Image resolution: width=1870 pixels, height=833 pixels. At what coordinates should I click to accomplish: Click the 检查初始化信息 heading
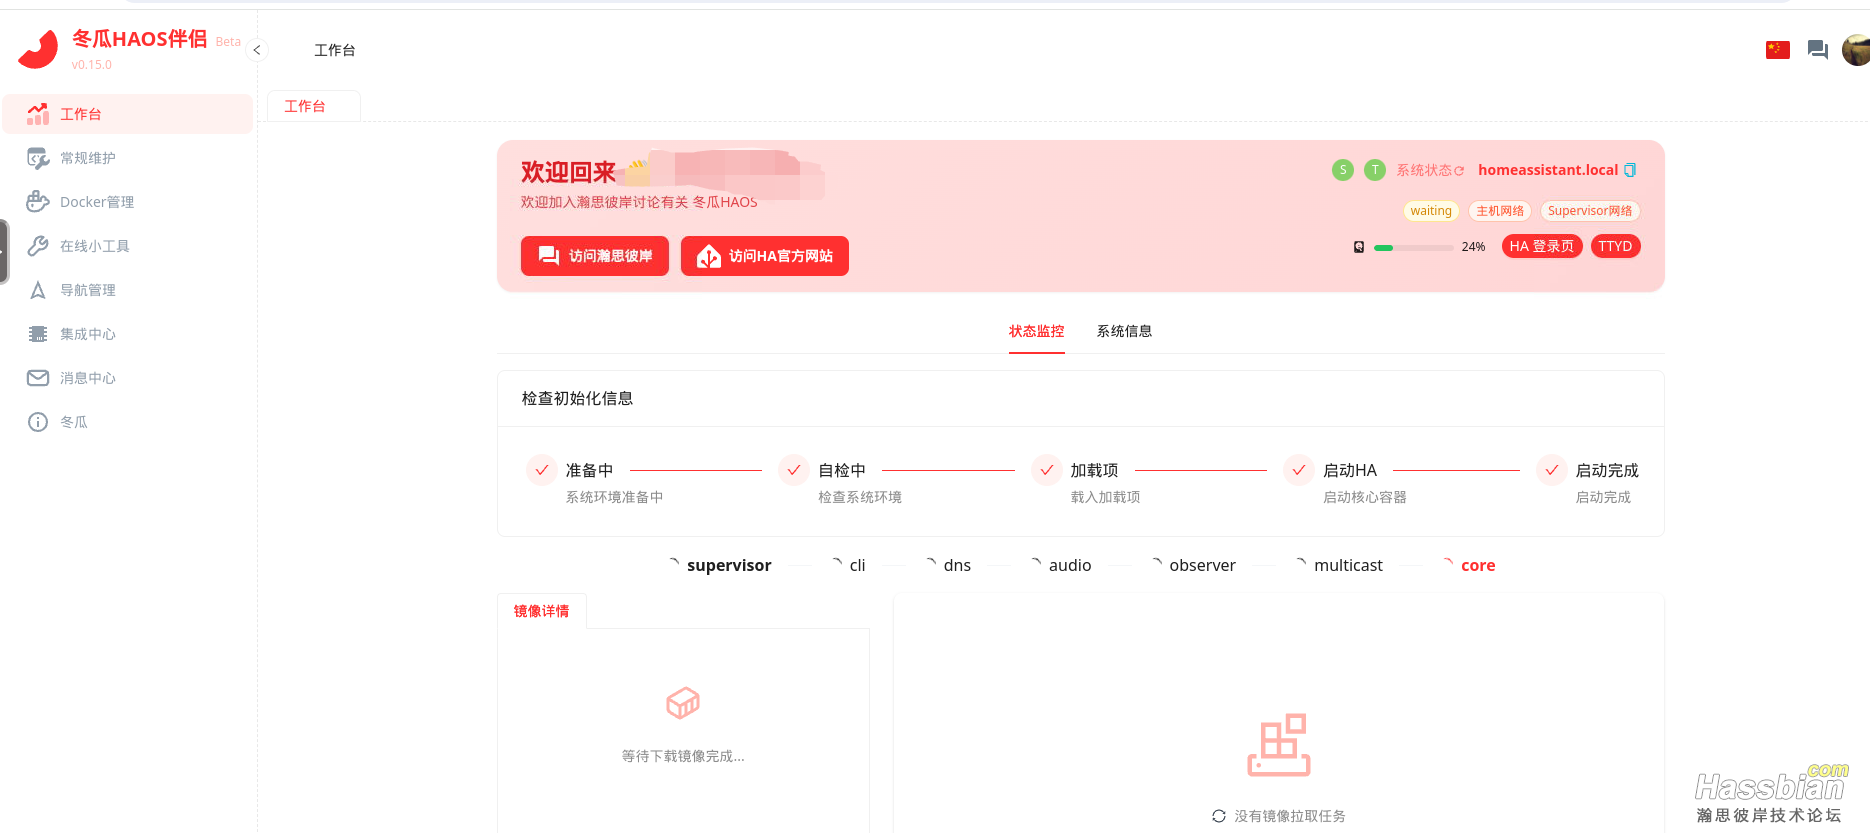pyautogui.click(x=577, y=398)
